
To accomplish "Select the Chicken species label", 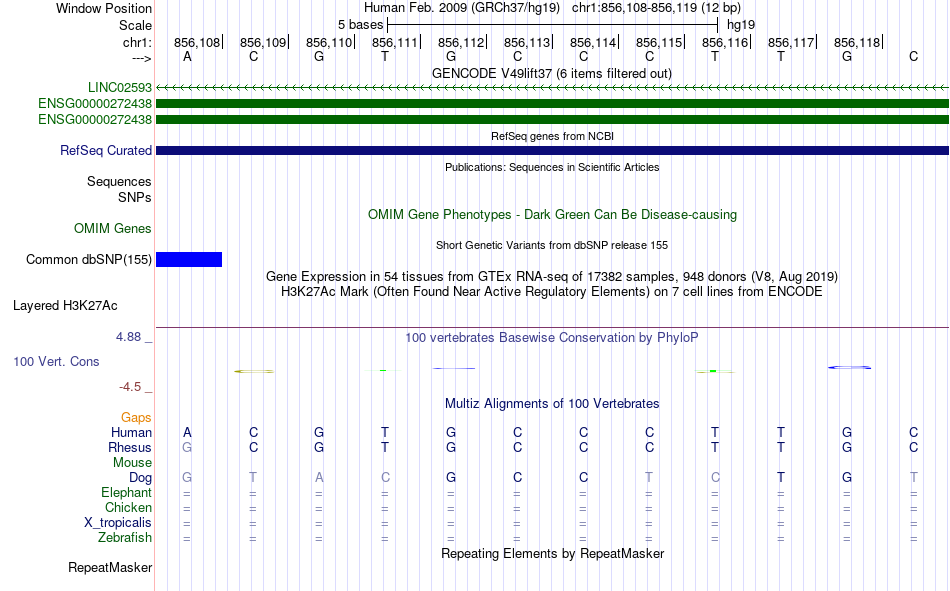I will click(128, 507).
